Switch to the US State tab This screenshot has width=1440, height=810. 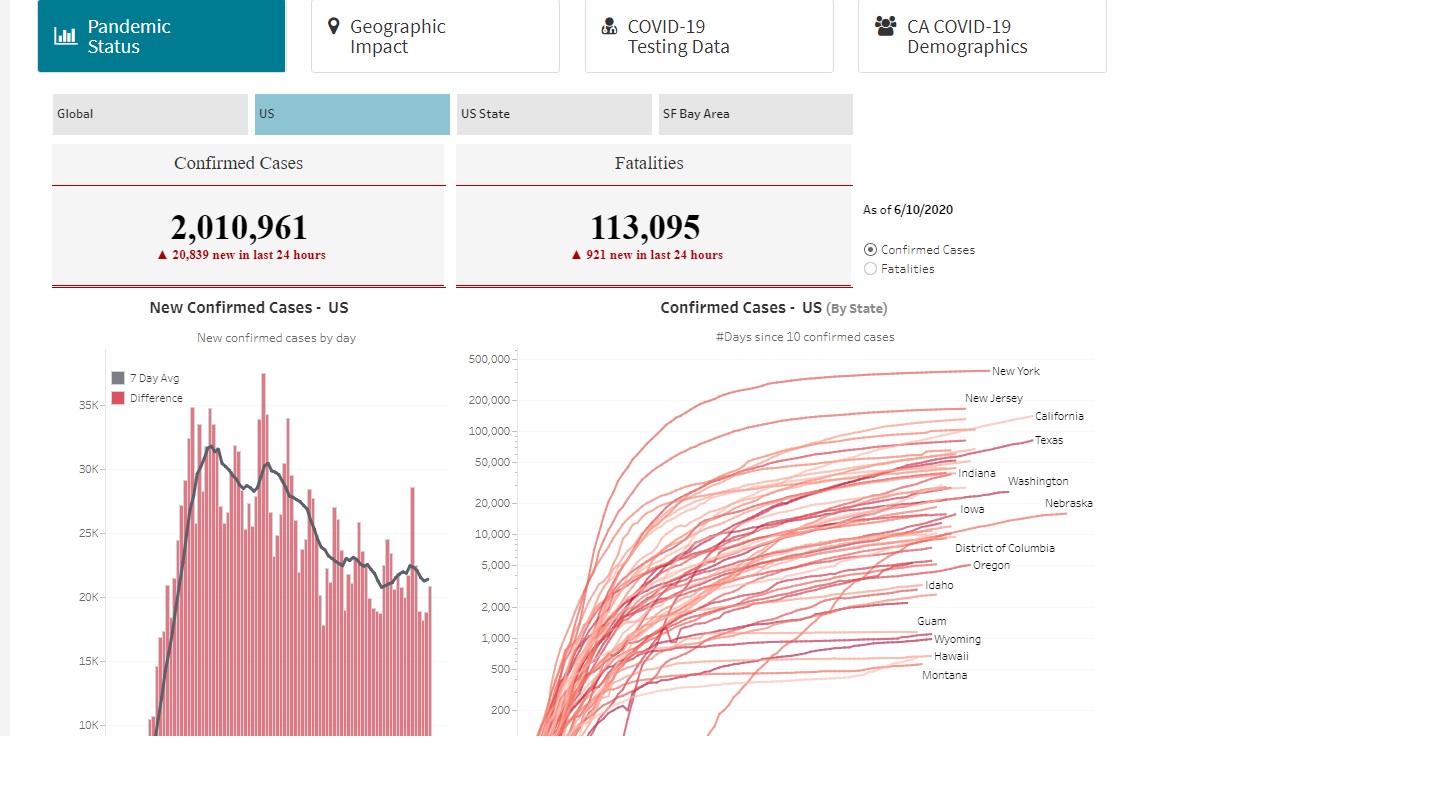point(553,114)
